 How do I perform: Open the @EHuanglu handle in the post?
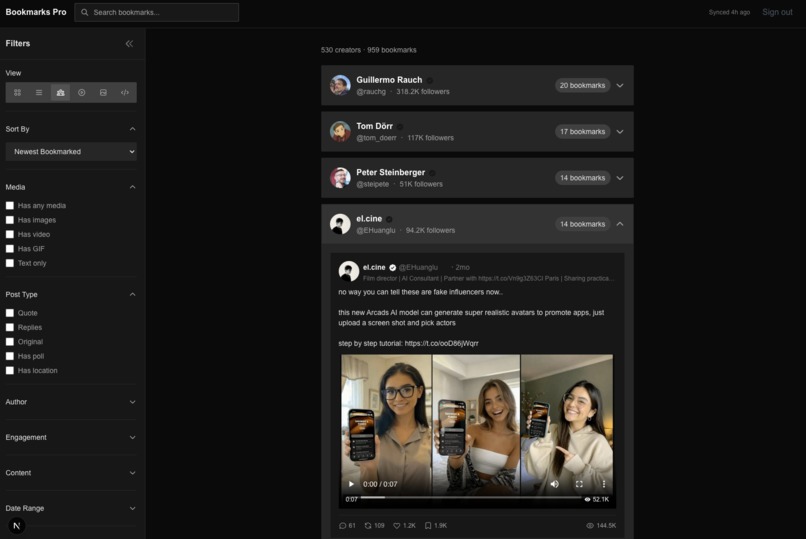(418, 268)
